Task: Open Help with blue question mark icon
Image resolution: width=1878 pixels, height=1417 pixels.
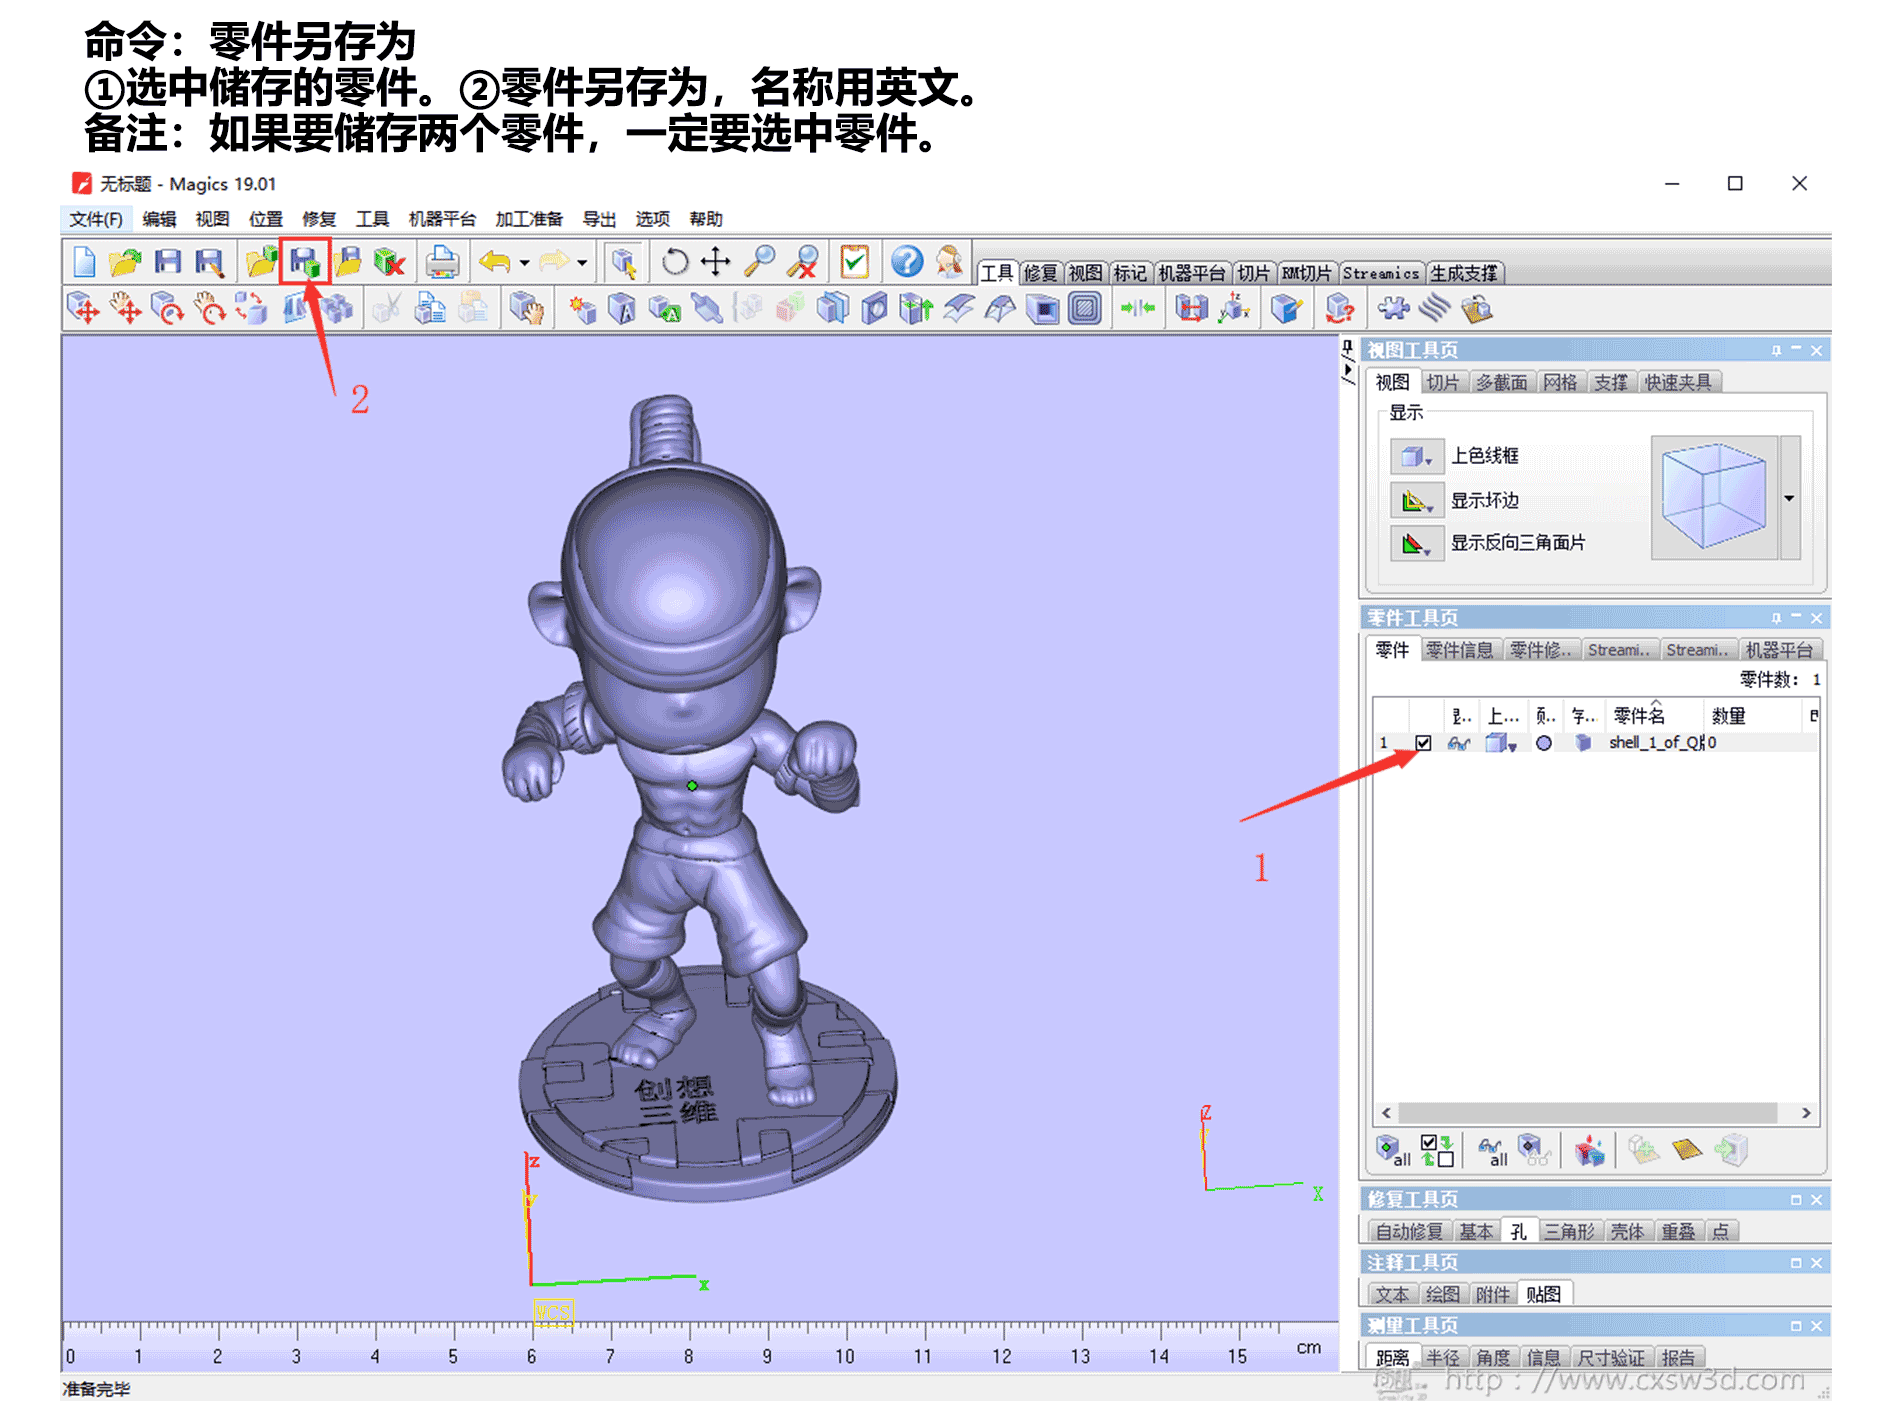Action: coord(907,262)
